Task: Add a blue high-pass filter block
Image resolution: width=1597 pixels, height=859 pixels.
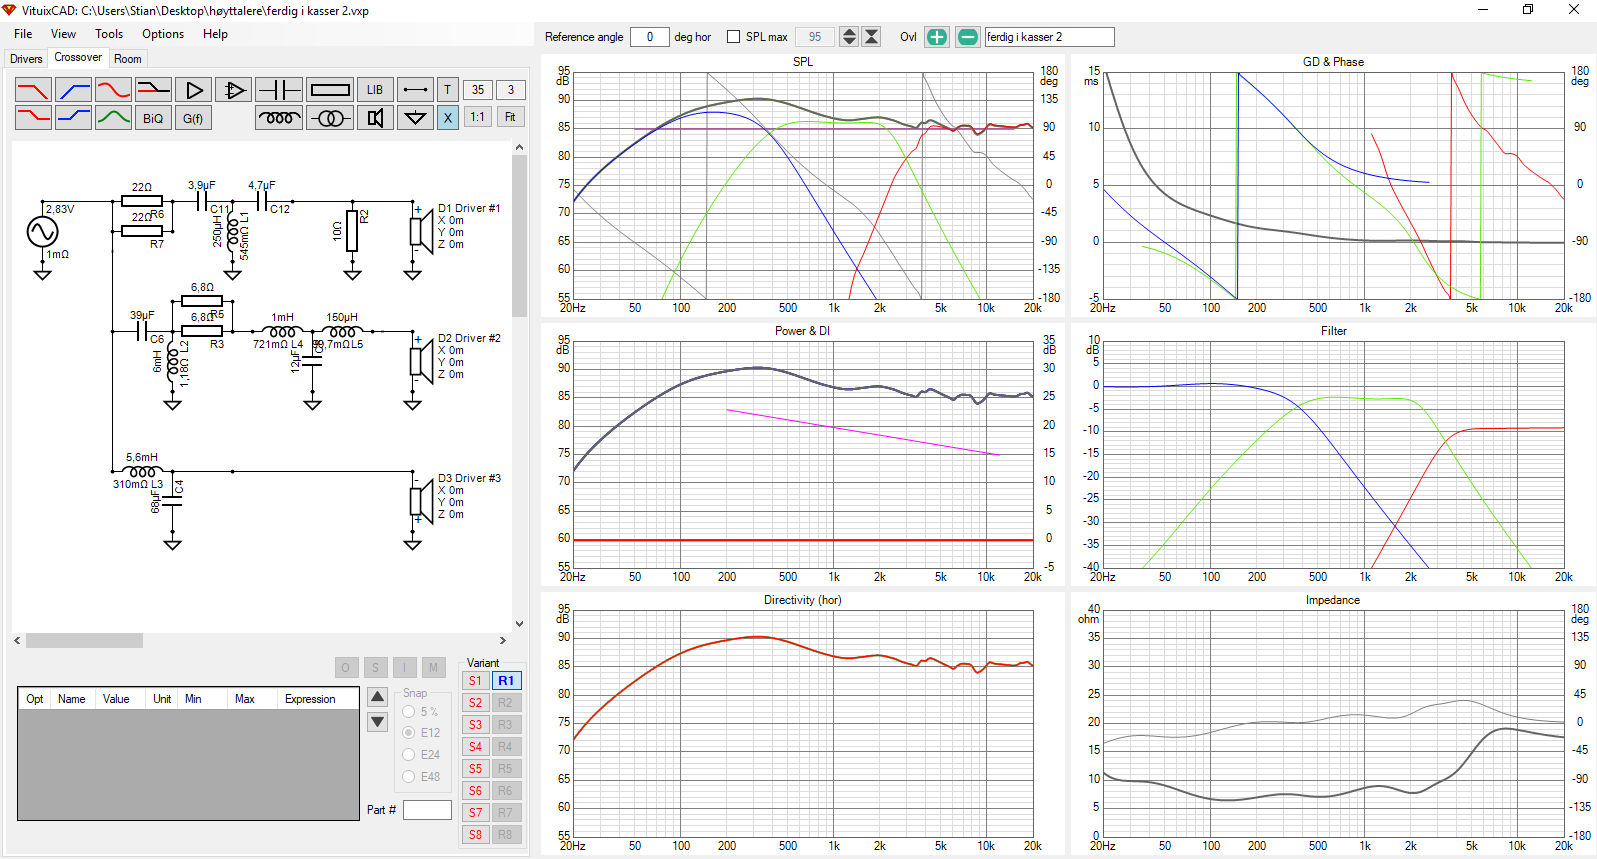Action: pos(73,90)
